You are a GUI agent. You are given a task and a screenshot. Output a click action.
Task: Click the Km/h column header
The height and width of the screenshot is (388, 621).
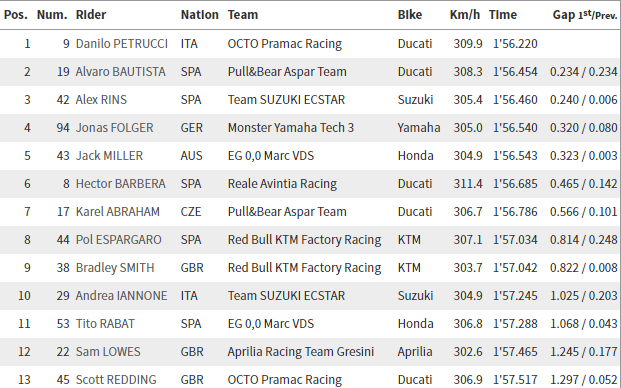coord(465,15)
